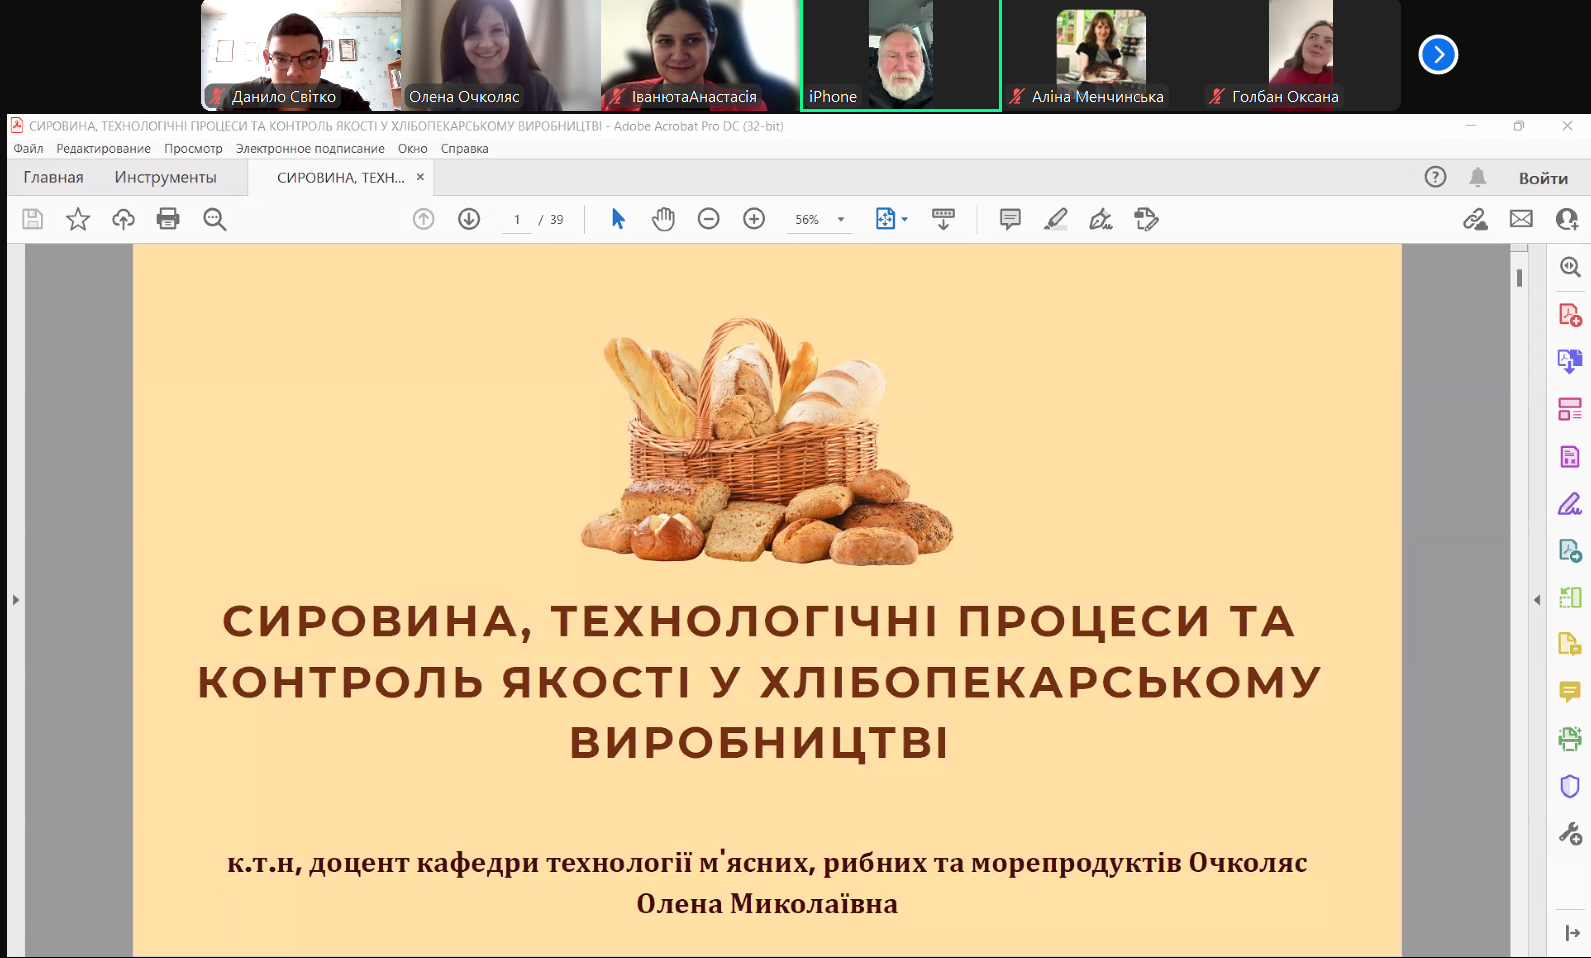Send file by email icon

point(1521,219)
